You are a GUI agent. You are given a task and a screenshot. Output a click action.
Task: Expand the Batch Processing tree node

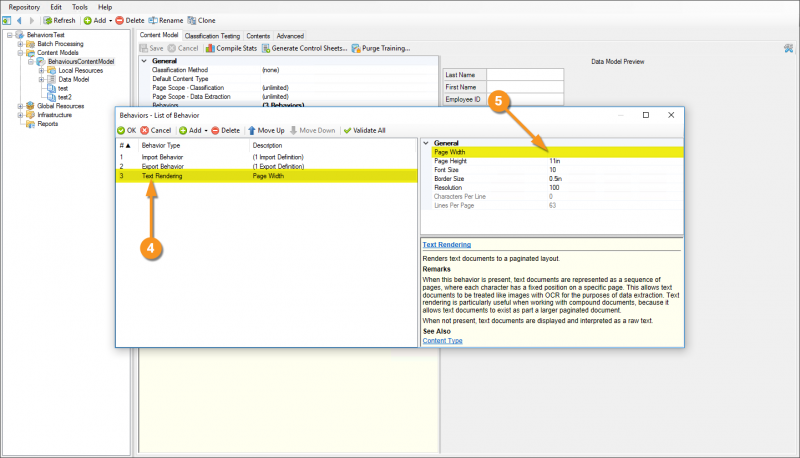coord(20,44)
